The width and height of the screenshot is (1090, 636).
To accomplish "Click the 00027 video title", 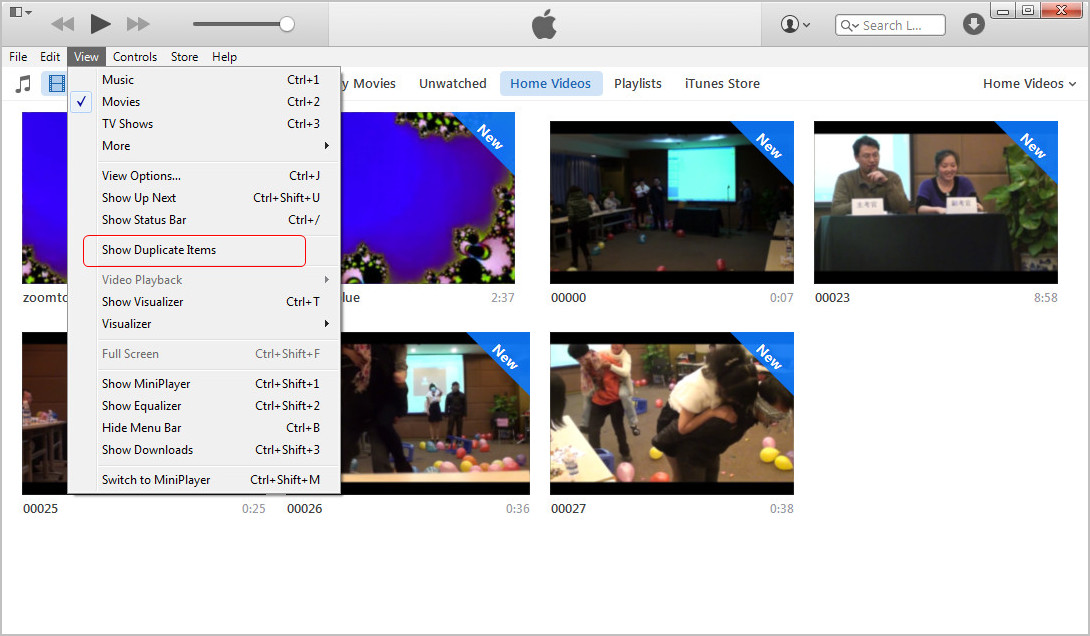I will tap(569, 509).
